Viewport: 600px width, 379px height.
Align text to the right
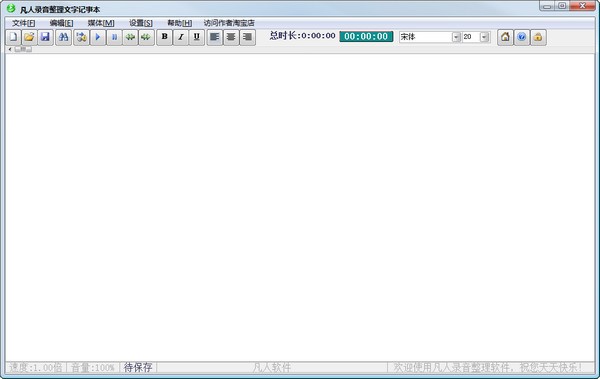pos(248,37)
